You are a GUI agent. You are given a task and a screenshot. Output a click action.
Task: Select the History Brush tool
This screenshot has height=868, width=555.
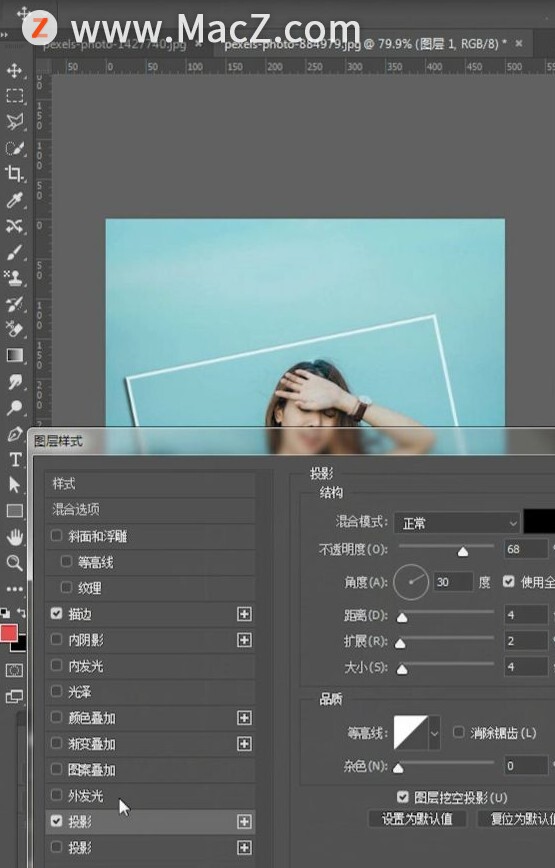point(14,303)
